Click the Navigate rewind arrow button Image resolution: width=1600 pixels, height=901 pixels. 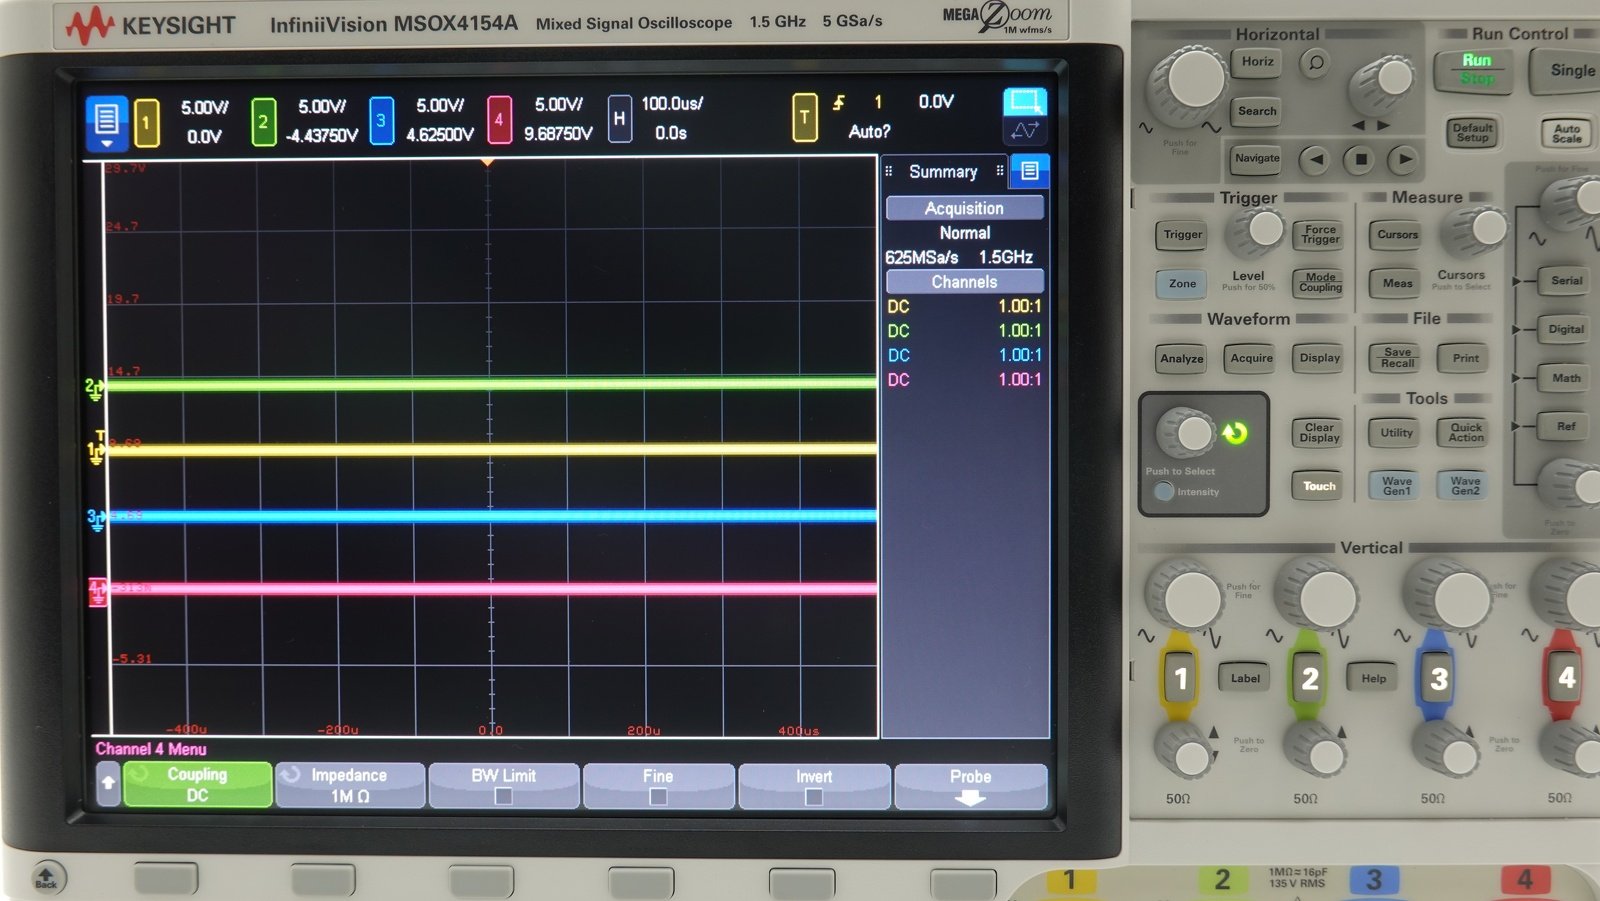(1316, 158)
